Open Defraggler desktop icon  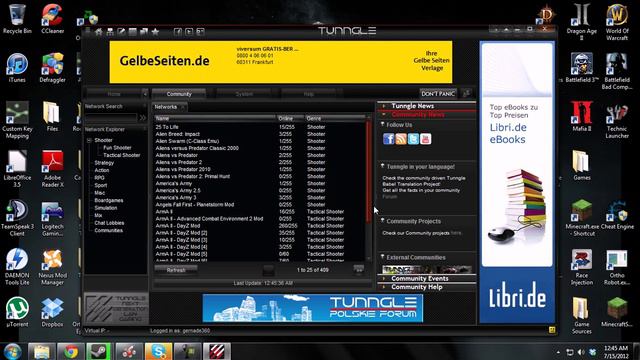coord(52,68)
